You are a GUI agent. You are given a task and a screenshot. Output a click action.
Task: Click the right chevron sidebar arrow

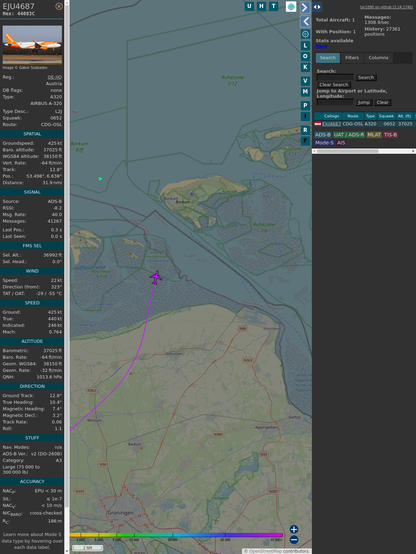pos(305,7)
